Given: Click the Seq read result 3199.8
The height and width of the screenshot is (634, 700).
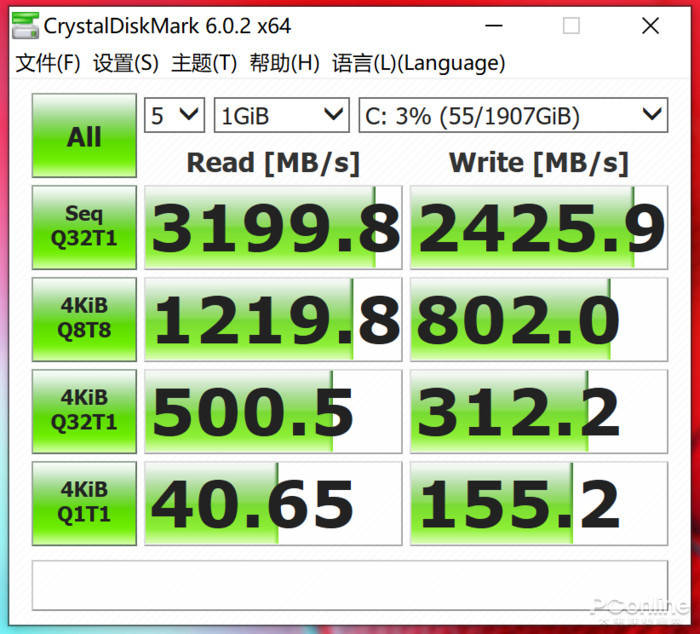Looking at the screenshot, I should [273, 227].
